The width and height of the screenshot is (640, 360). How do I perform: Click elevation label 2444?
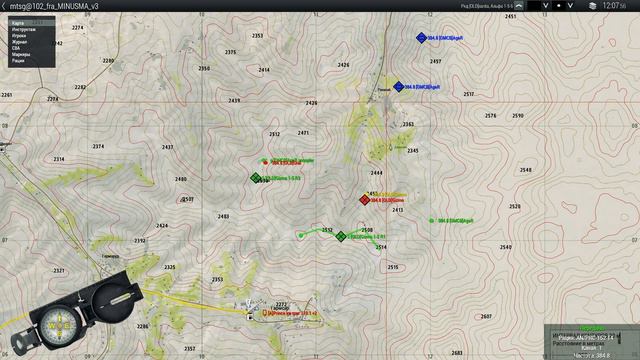pos(376,173)
